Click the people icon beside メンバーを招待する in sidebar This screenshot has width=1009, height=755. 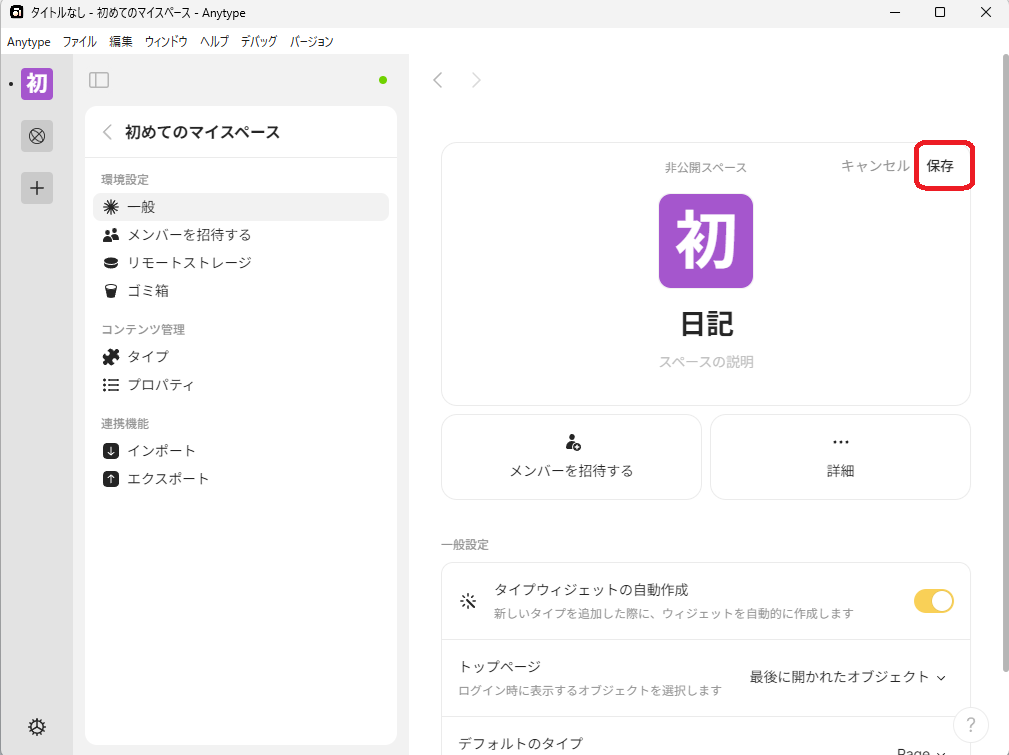(111, 235)
